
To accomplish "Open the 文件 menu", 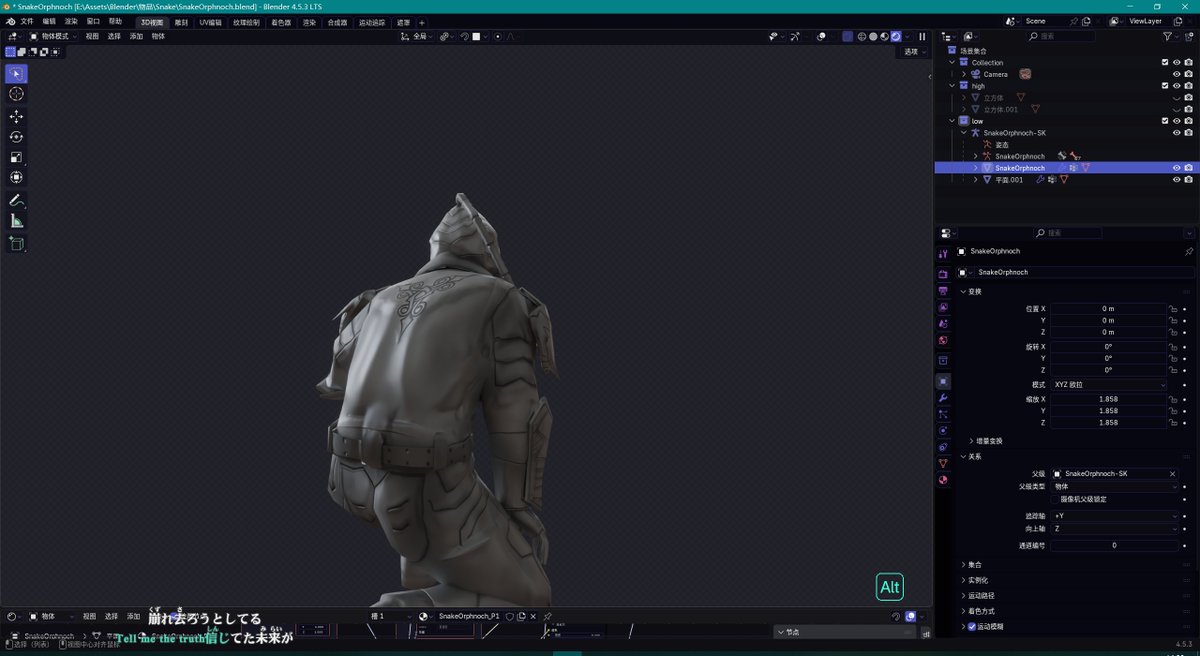I will coord(26,21).
